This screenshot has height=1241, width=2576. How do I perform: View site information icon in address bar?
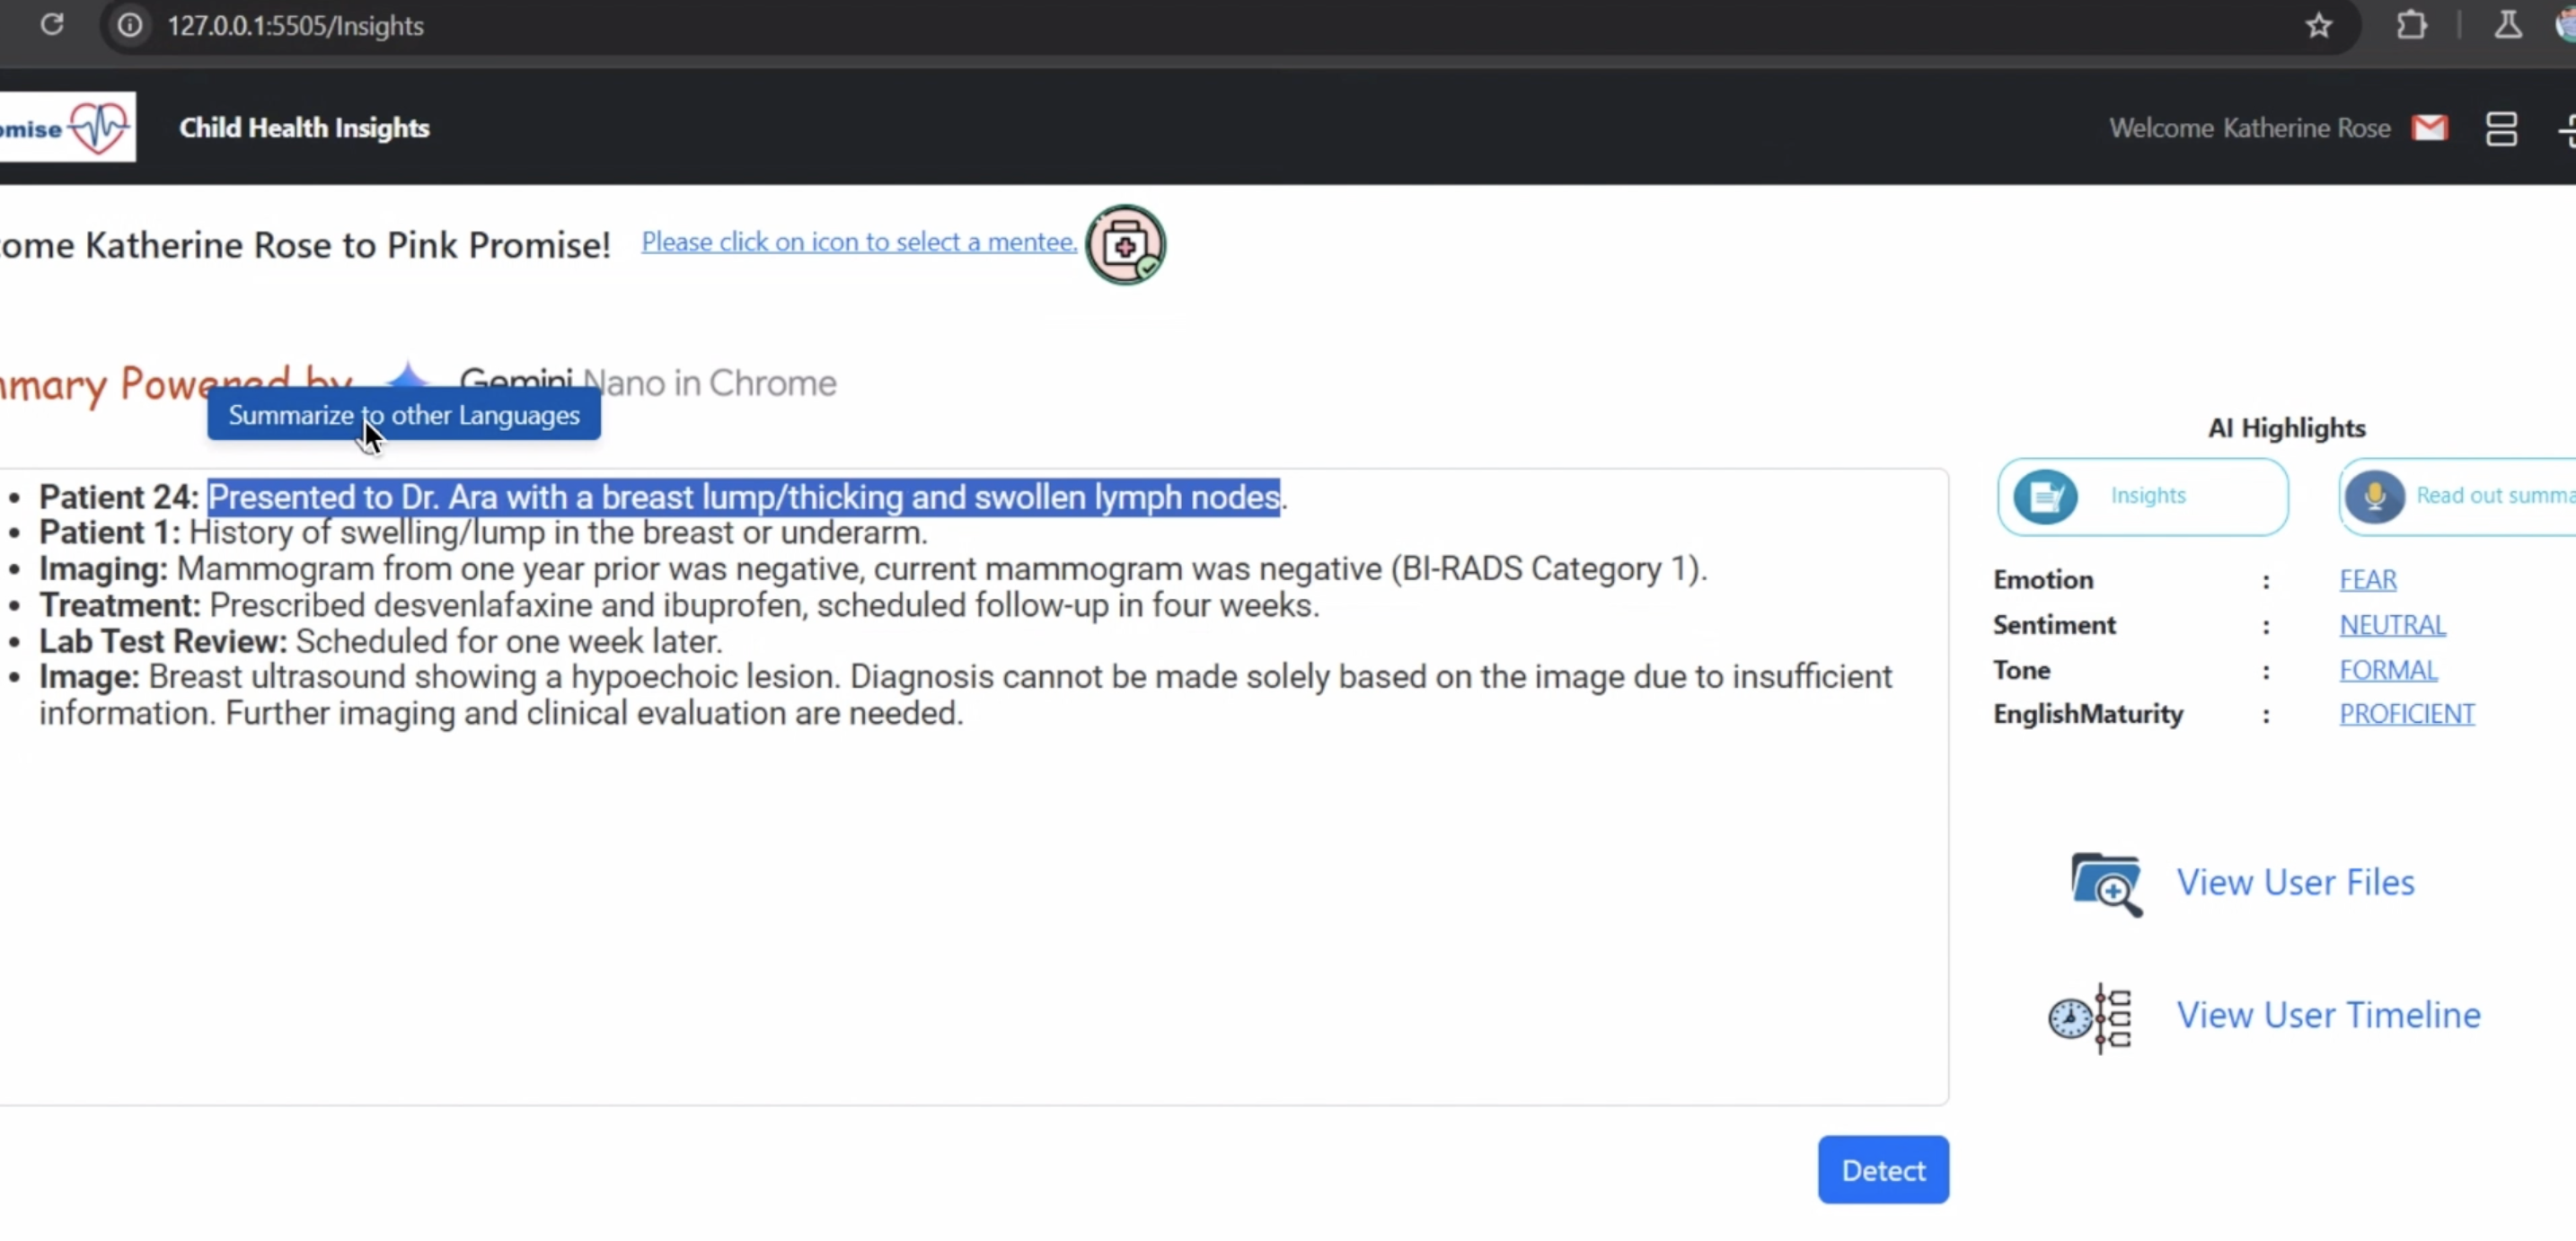[x=130, y=25]
